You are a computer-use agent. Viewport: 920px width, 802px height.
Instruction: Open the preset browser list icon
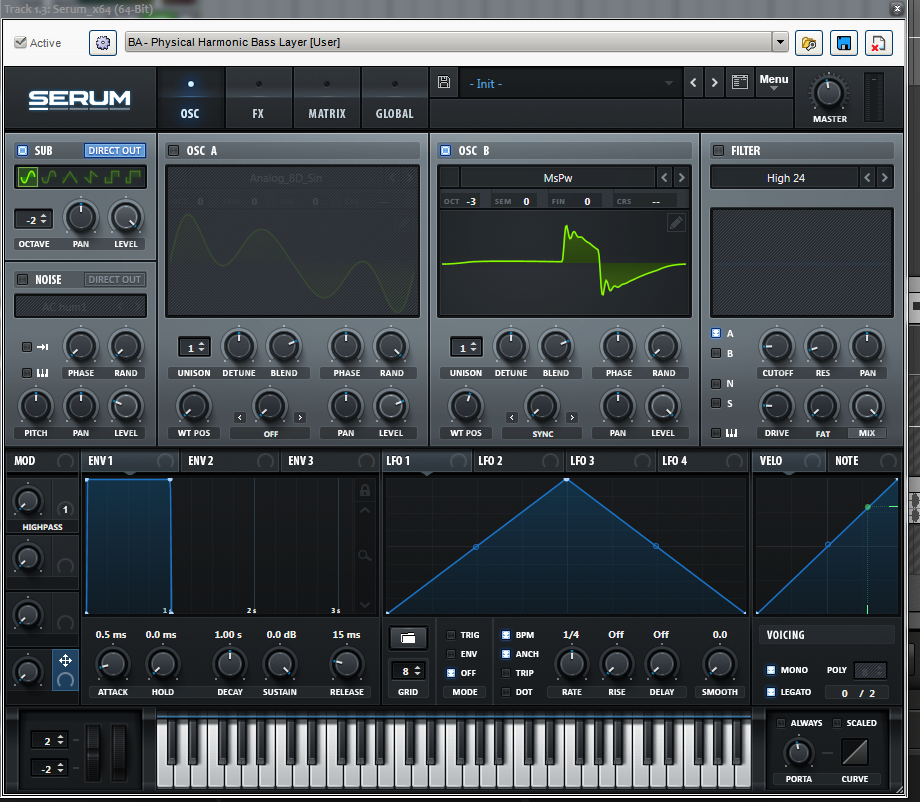coord(740,83)
